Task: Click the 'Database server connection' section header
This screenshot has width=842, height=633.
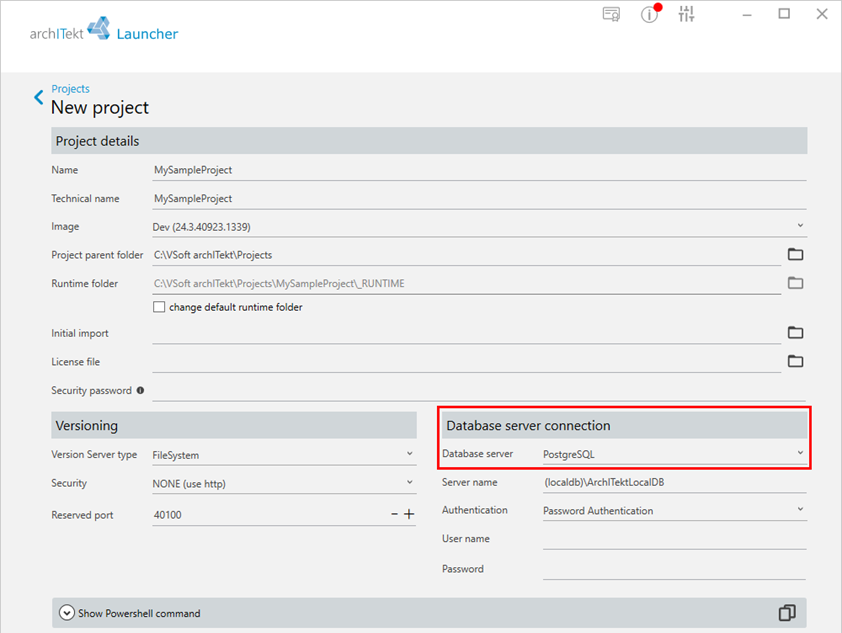Action: point(625,425)
